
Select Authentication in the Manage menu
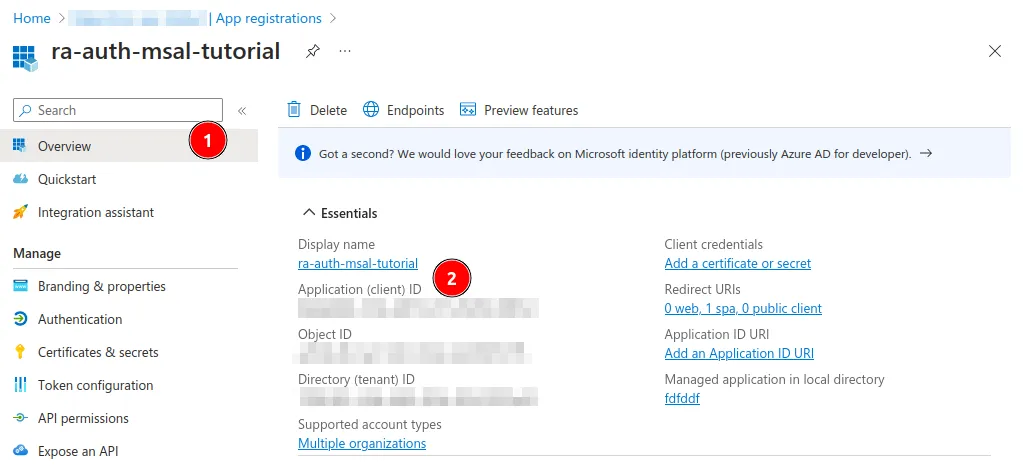pyautogui.click(x=79, y=319)
